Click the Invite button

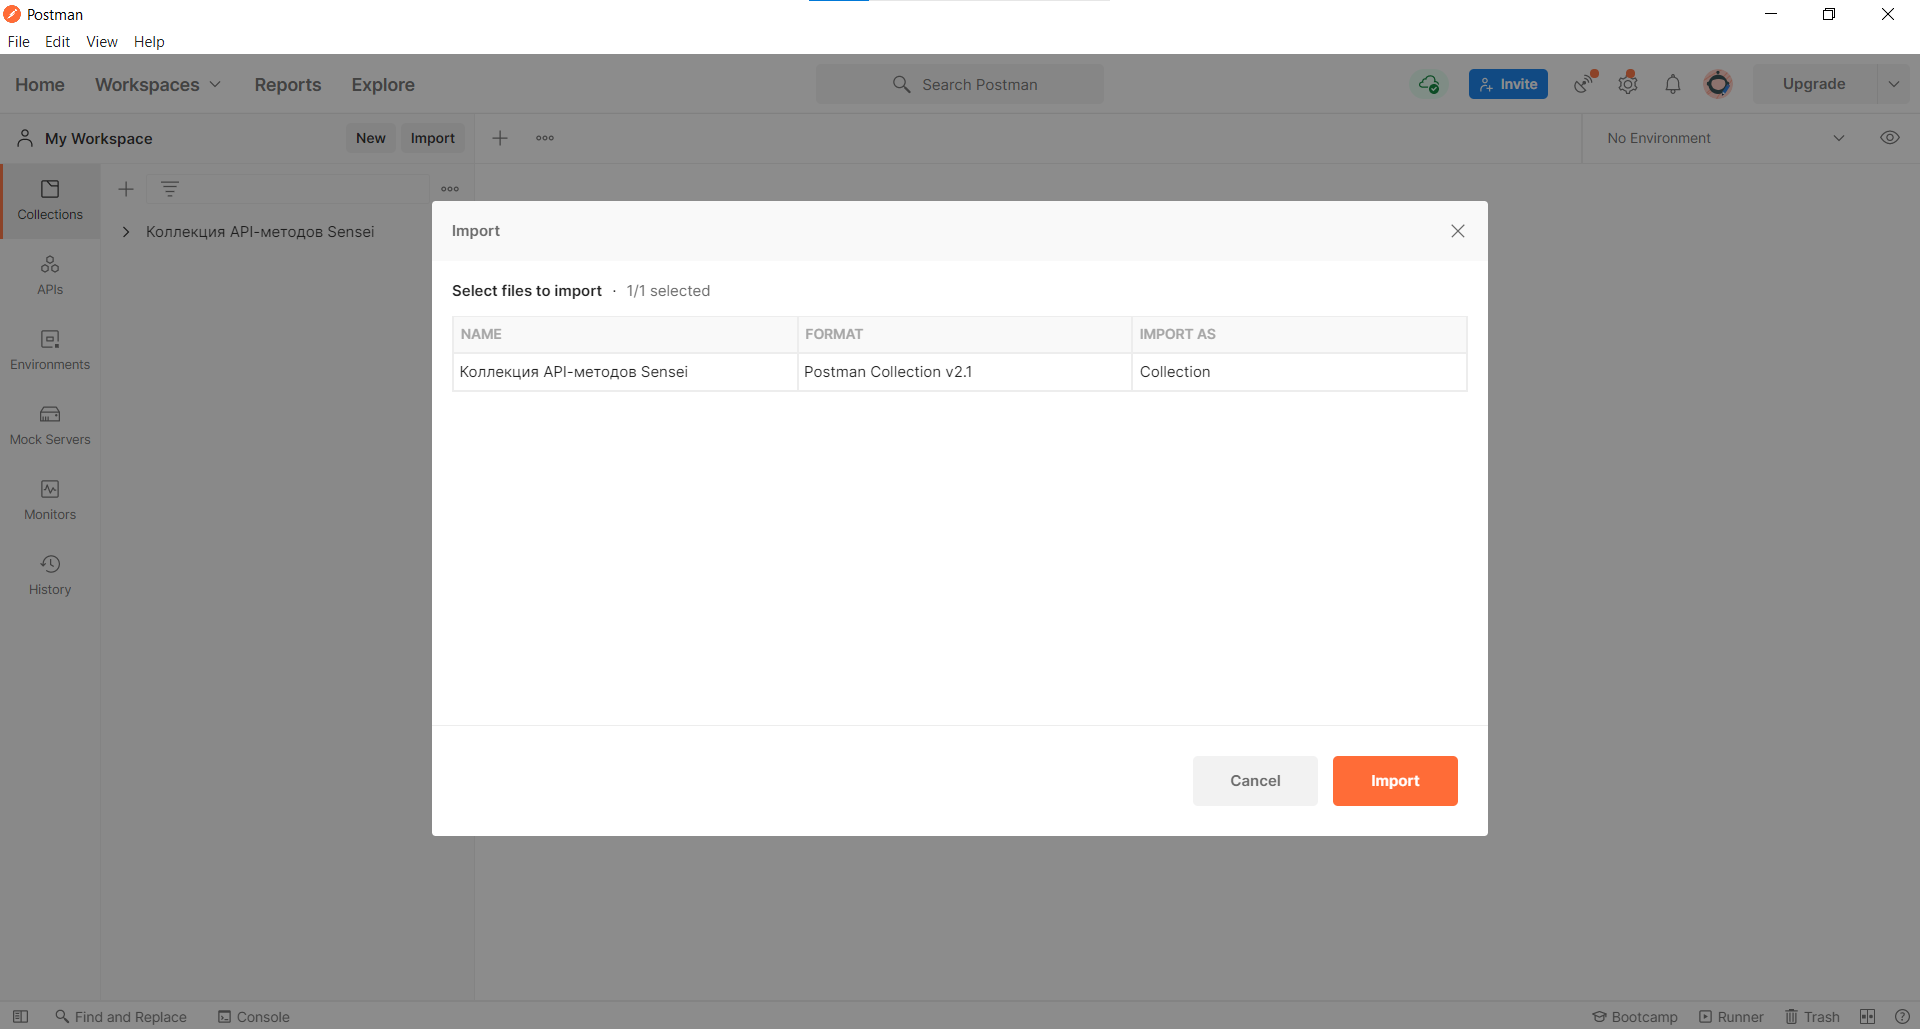[1508, 84]
